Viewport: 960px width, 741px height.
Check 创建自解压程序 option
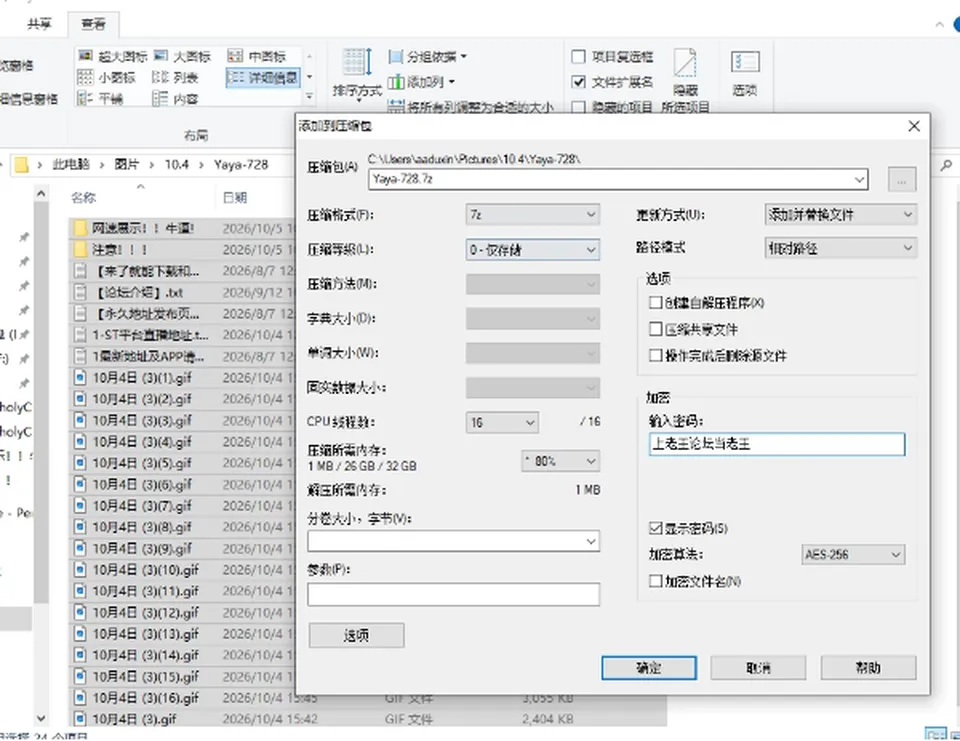(x=656, y=303)
